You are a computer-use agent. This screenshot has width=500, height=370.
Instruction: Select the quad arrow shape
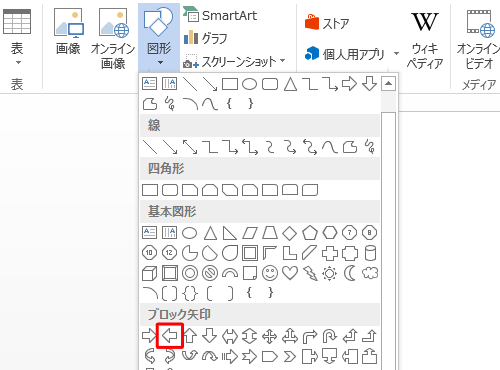coord(270,336)
